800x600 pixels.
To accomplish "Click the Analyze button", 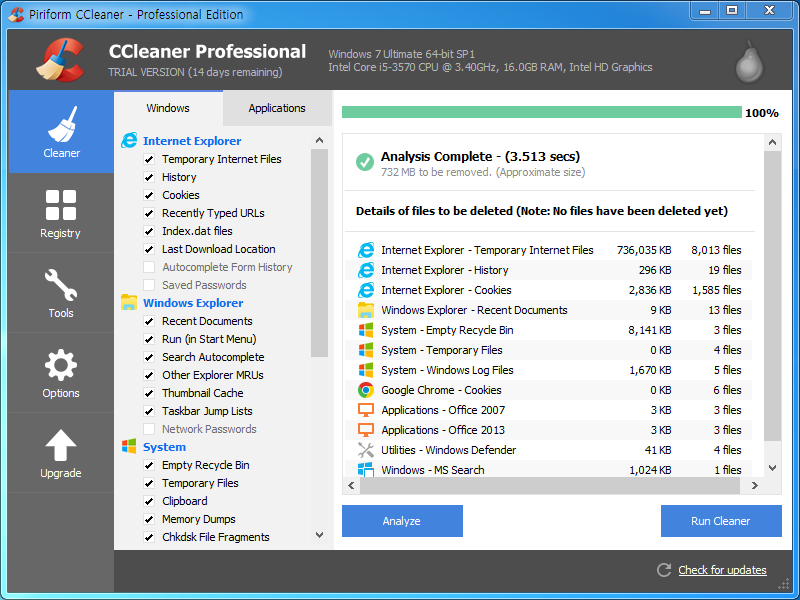I will [402, 521].
